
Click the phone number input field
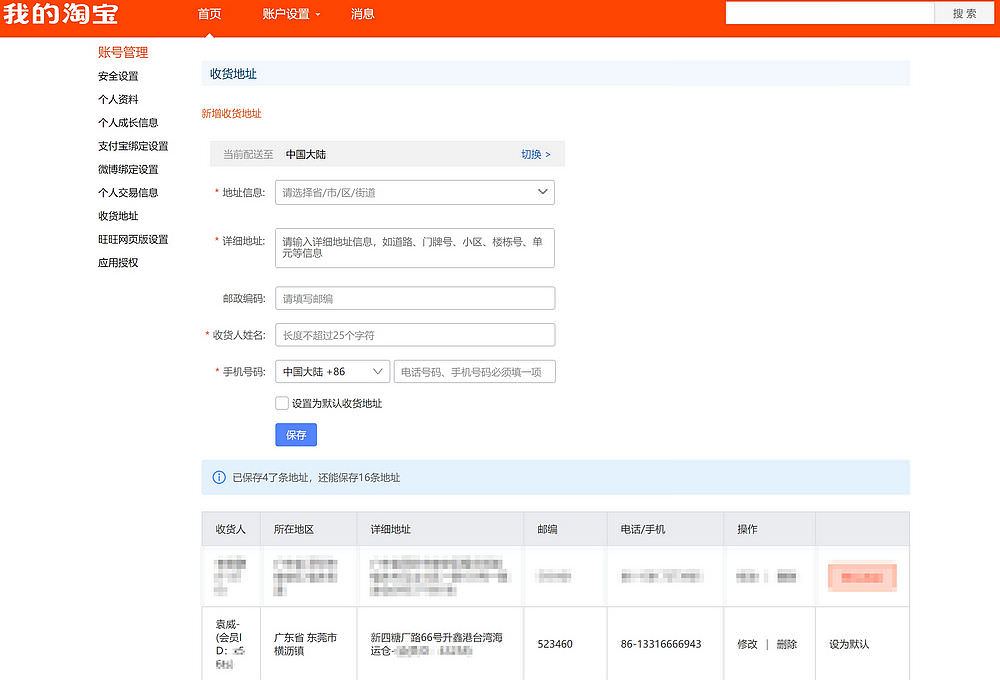pos(474,371)
